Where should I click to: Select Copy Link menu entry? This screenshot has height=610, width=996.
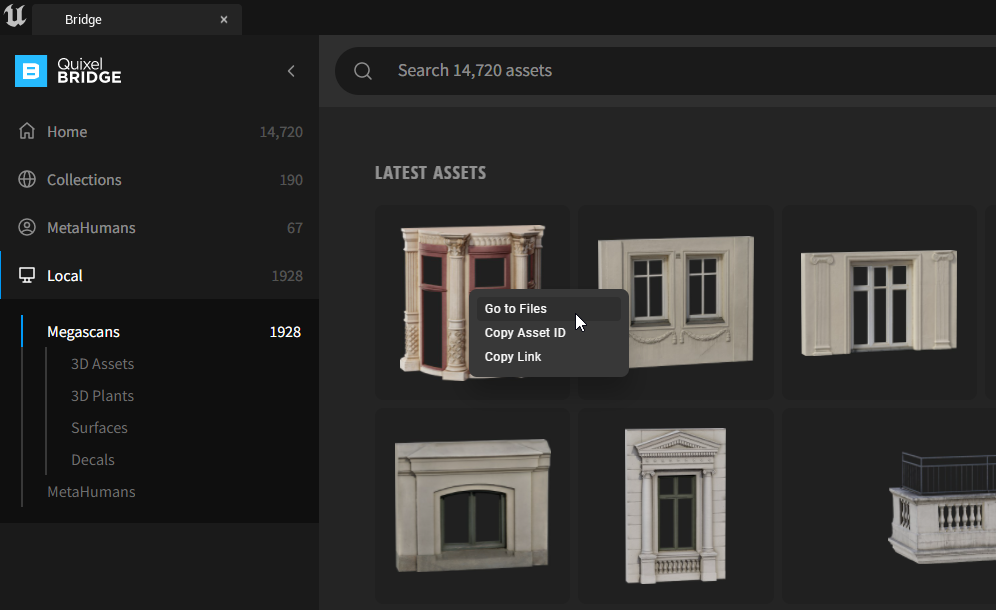pos(513,357)
